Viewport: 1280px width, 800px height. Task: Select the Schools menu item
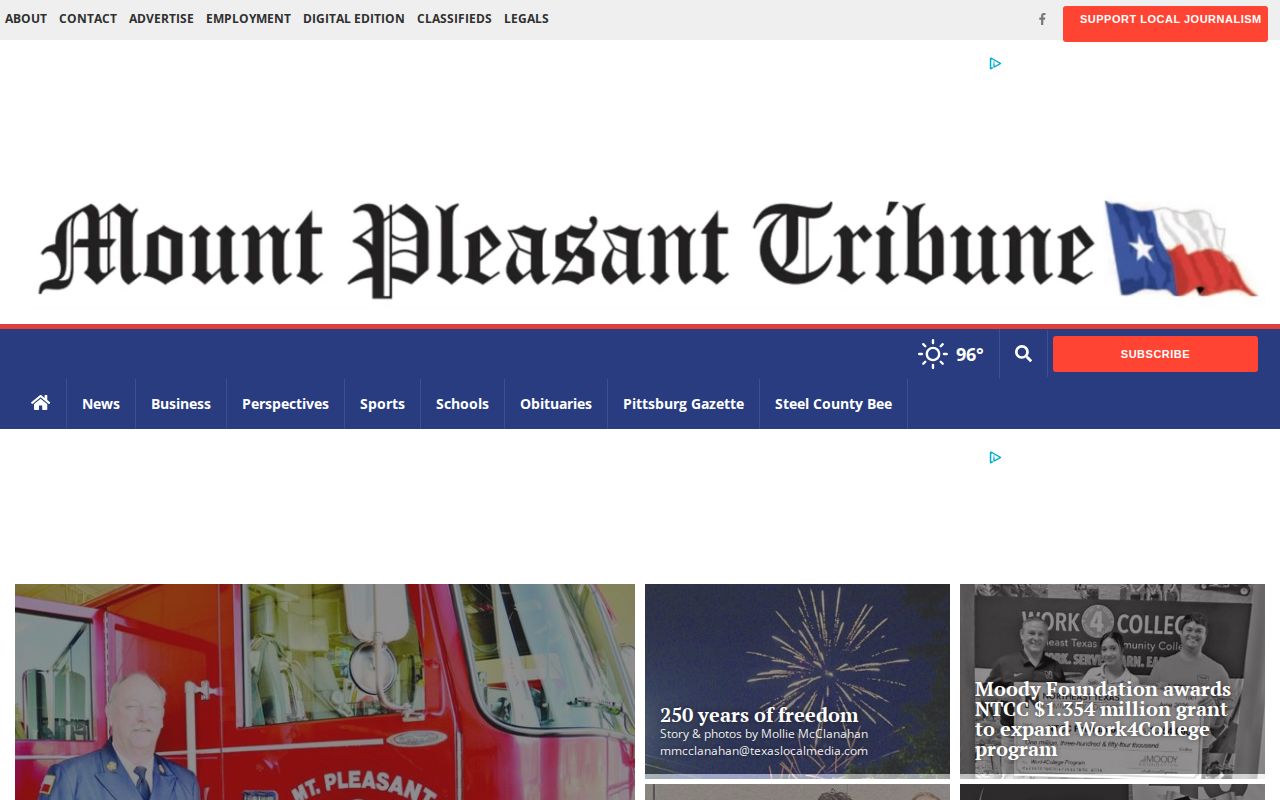(462, 404)
